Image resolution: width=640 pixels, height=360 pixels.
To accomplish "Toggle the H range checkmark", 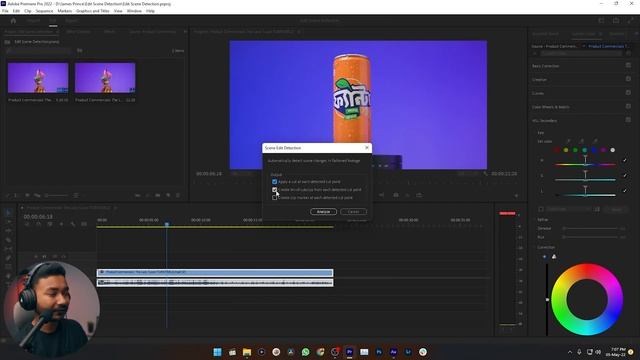I will [x=624, y=160].
